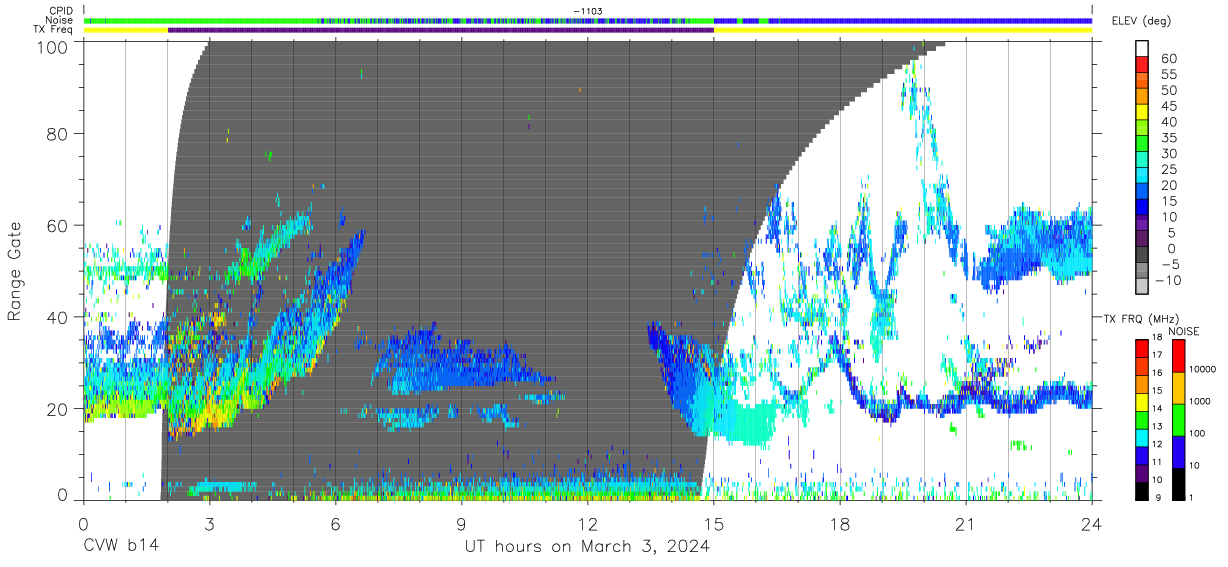Click the 'Range Gate' y-axis title
1228x567 pixels.
coord(15,272)
